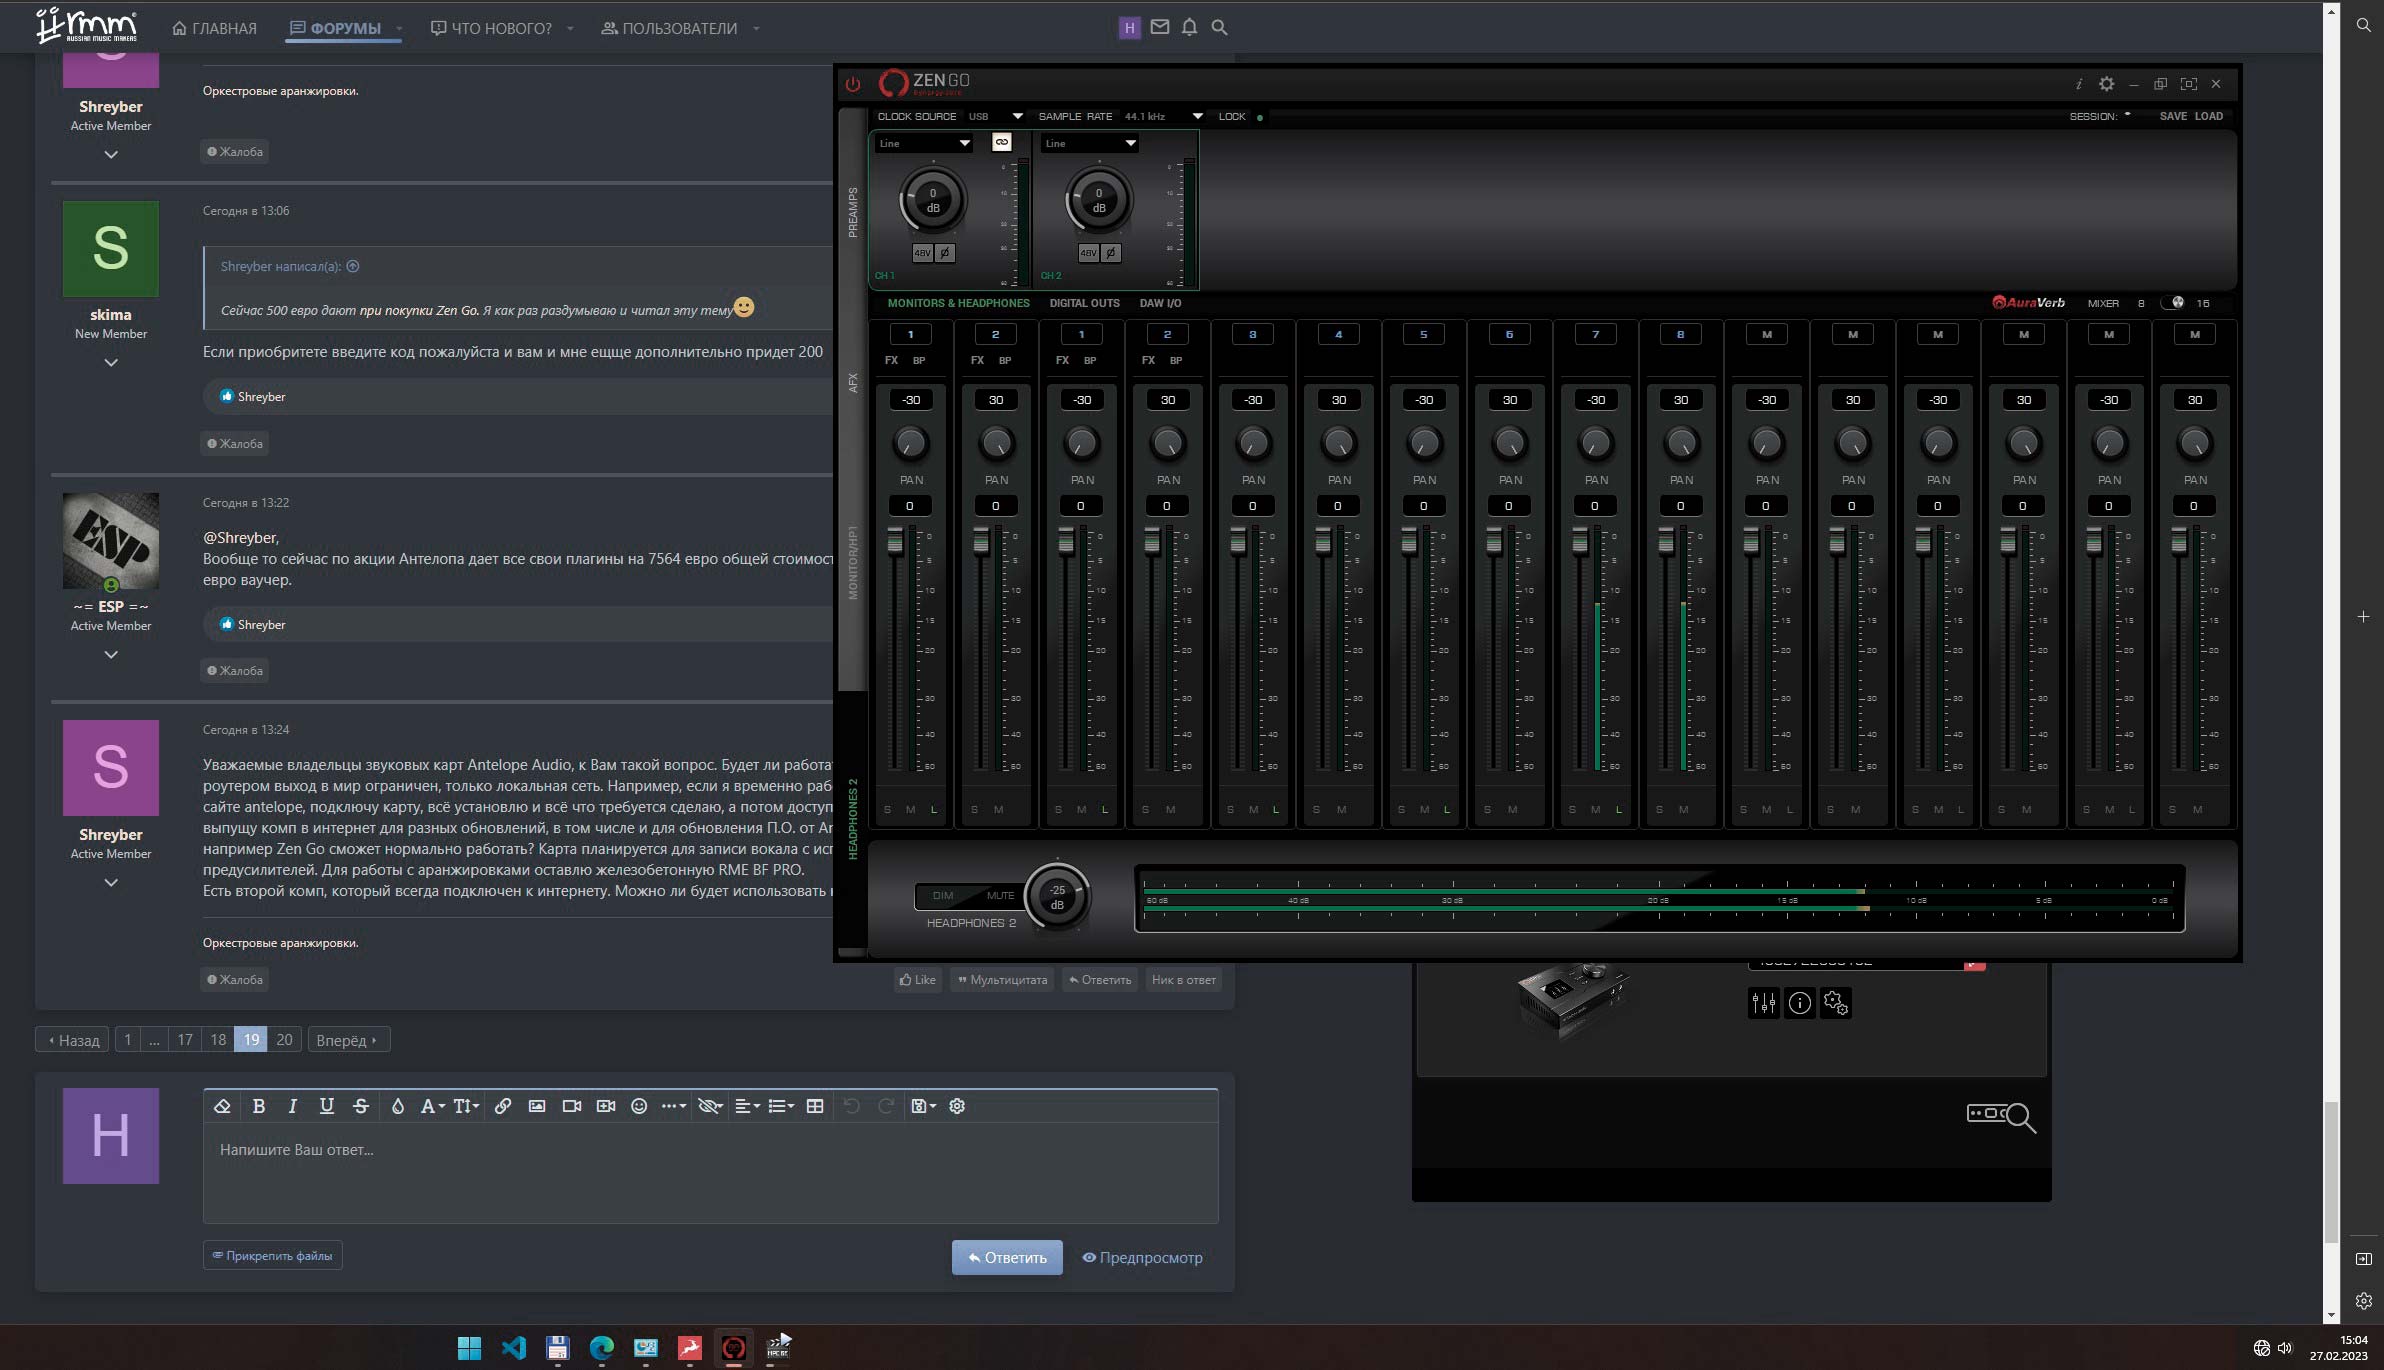Open the forum search magnifier
Viewport: 2384px width, 1370px height.
pyautogui.click(x=1219, y=28)
